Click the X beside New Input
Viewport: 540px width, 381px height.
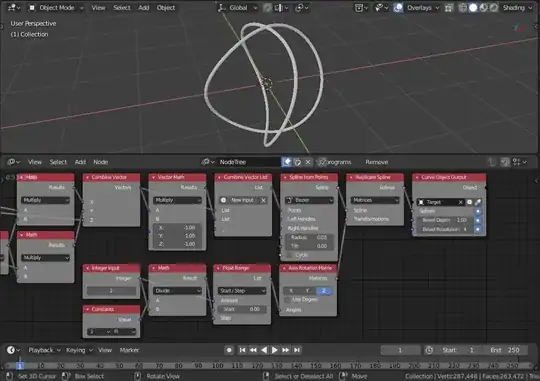pos(263,200)
